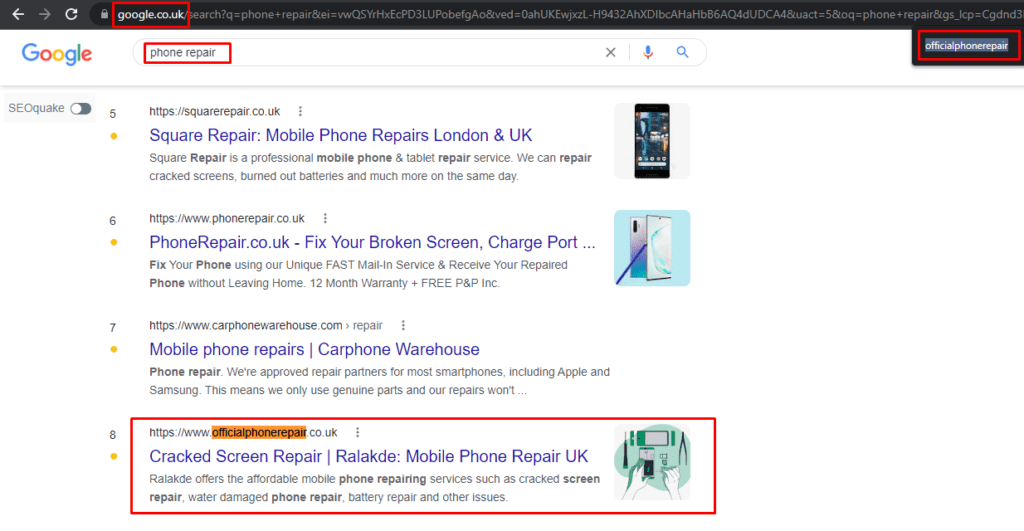Screen dimensions: 1024x531
Task: Open 'Square Repair: Mobile Phone Repairs London & UK'
Action: [x=340, y=135]
